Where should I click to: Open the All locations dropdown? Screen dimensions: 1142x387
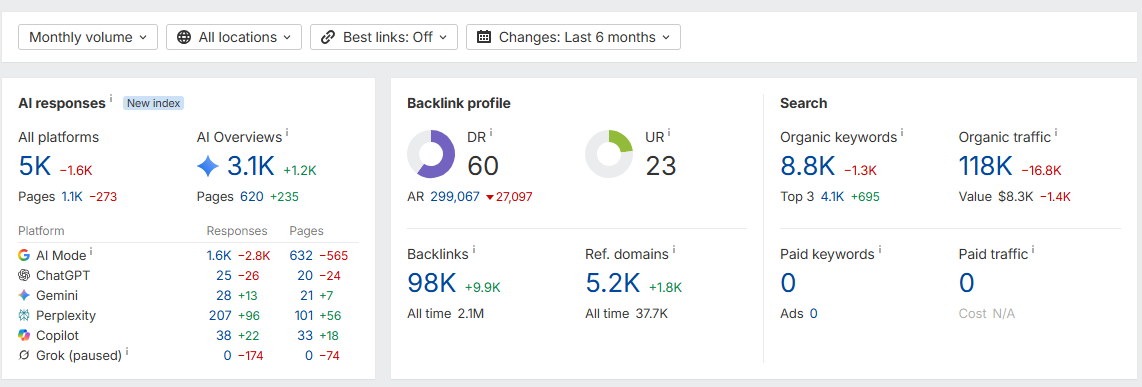pyautogui.click(x=234, y=37)
